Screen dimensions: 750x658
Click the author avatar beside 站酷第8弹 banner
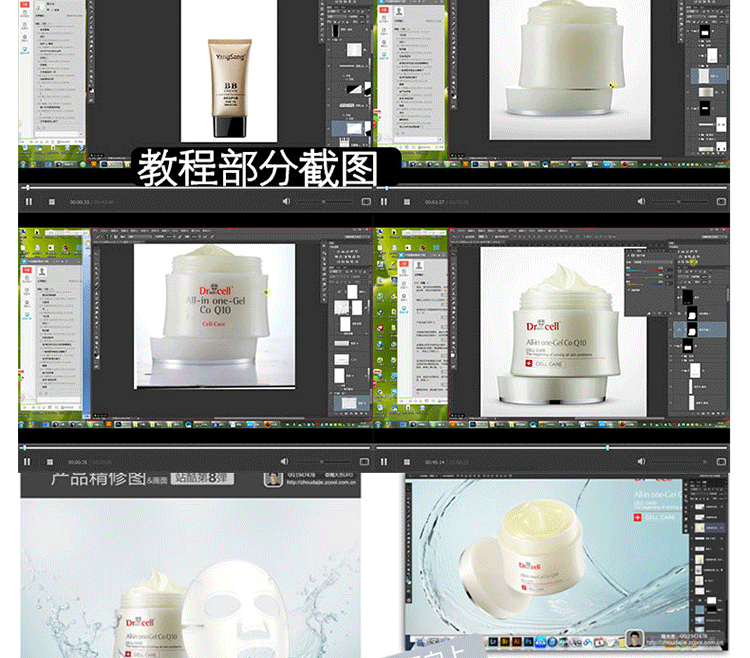[x=273, y=479]
